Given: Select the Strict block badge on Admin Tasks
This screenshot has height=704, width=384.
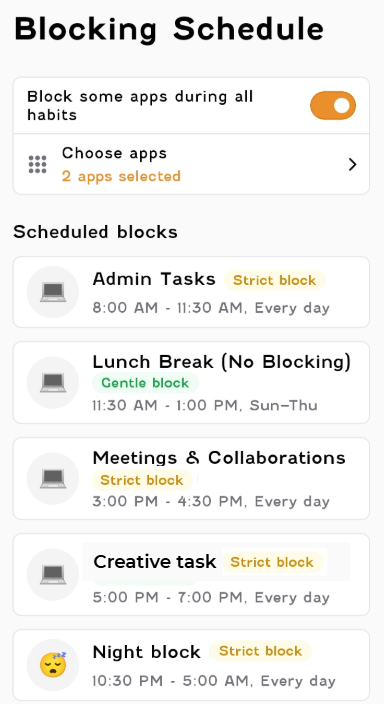Looking at the screenshot, I should 274,281.
